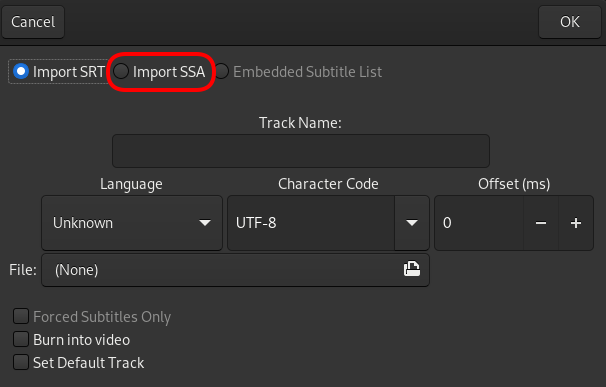This screenshot has width=606, height=387.
Task: Open the file chooser showing (None)
Action: (x=235, y=270)
